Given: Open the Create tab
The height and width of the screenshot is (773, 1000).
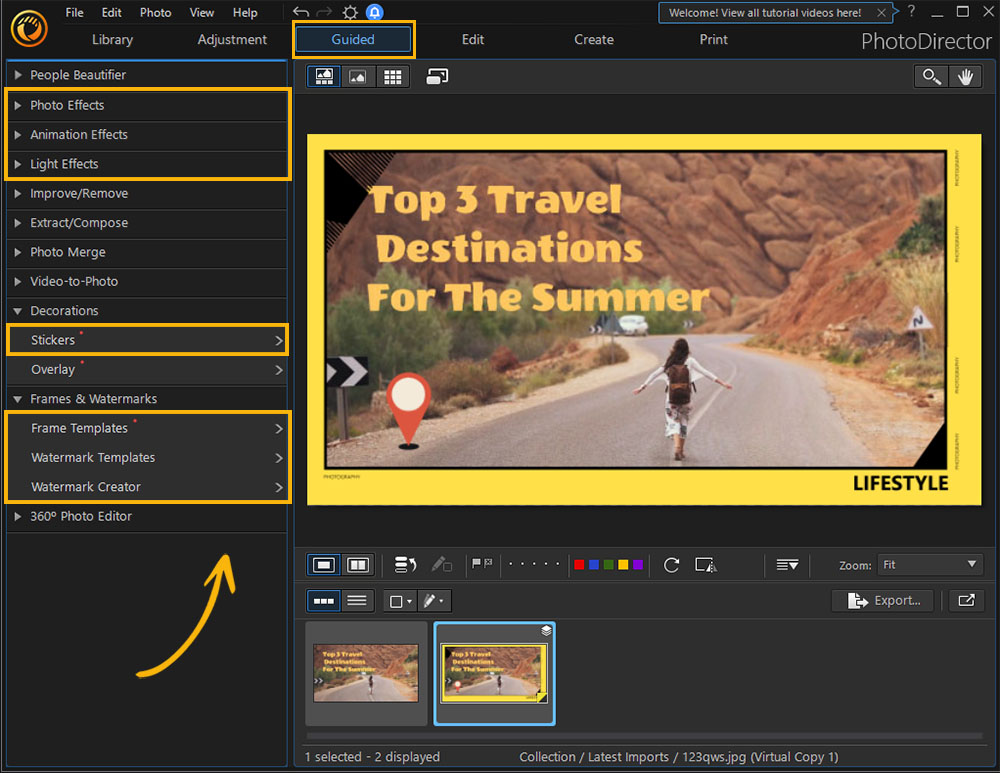Looking at the screenshot, I should [593, 39].
